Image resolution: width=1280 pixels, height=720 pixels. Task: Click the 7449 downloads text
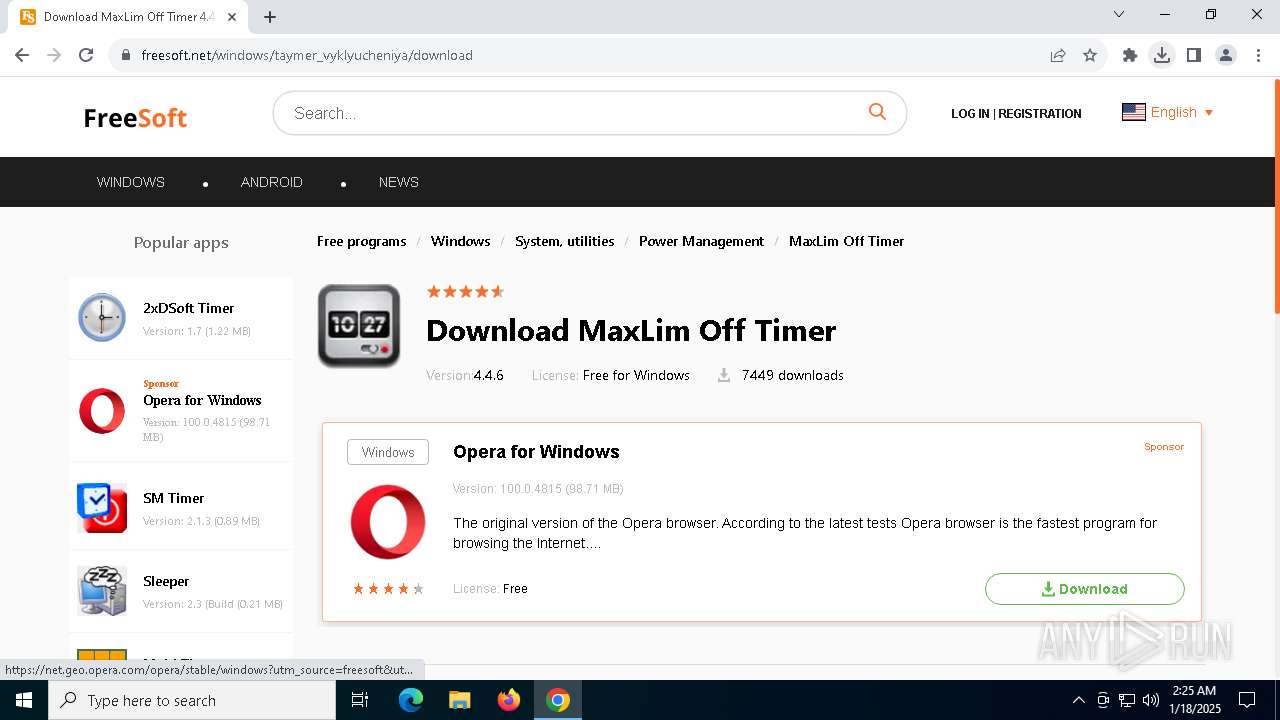(793, 375)
